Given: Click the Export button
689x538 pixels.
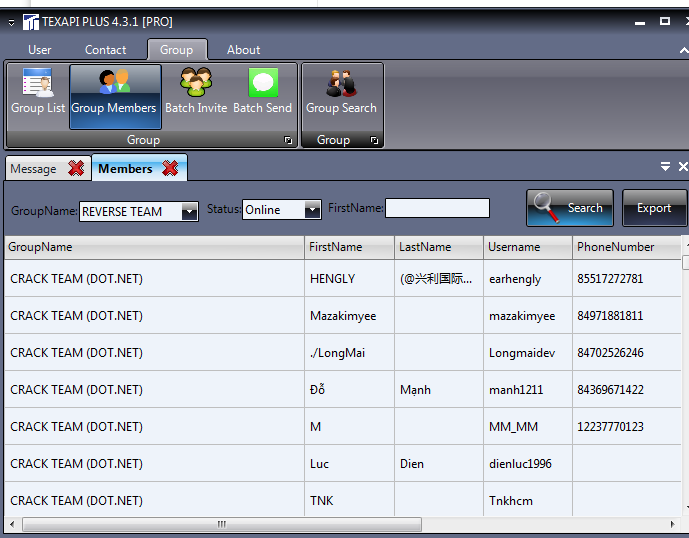Looking at the screenshot, I should tap(654, 208).
